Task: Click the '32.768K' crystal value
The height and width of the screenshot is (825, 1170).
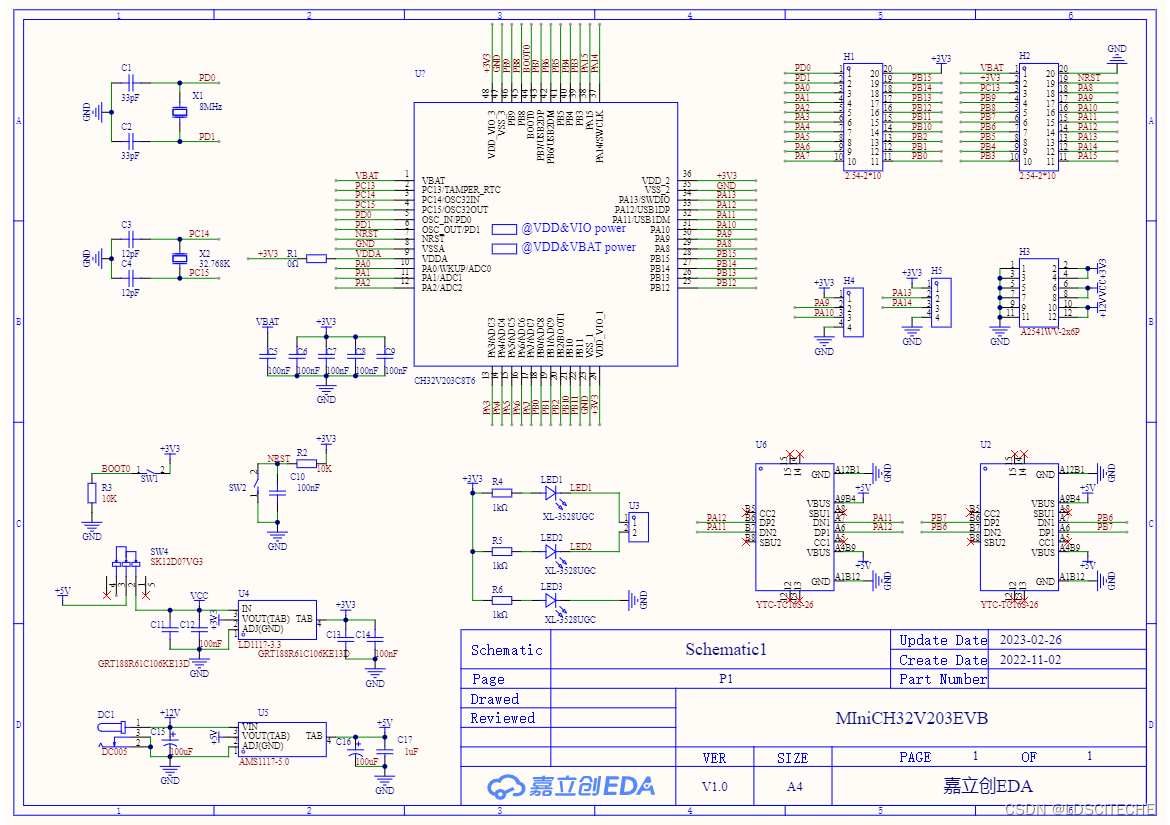Action: pyautogui.click(x=215, y=264)
